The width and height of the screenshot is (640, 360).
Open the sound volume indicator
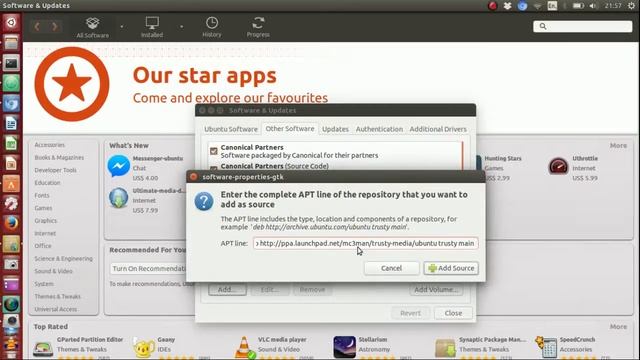tap(593, 6)
